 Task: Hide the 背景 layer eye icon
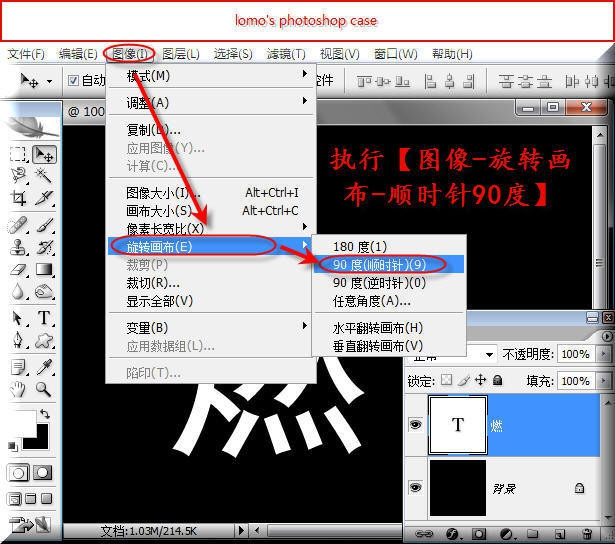pos(415,488)
